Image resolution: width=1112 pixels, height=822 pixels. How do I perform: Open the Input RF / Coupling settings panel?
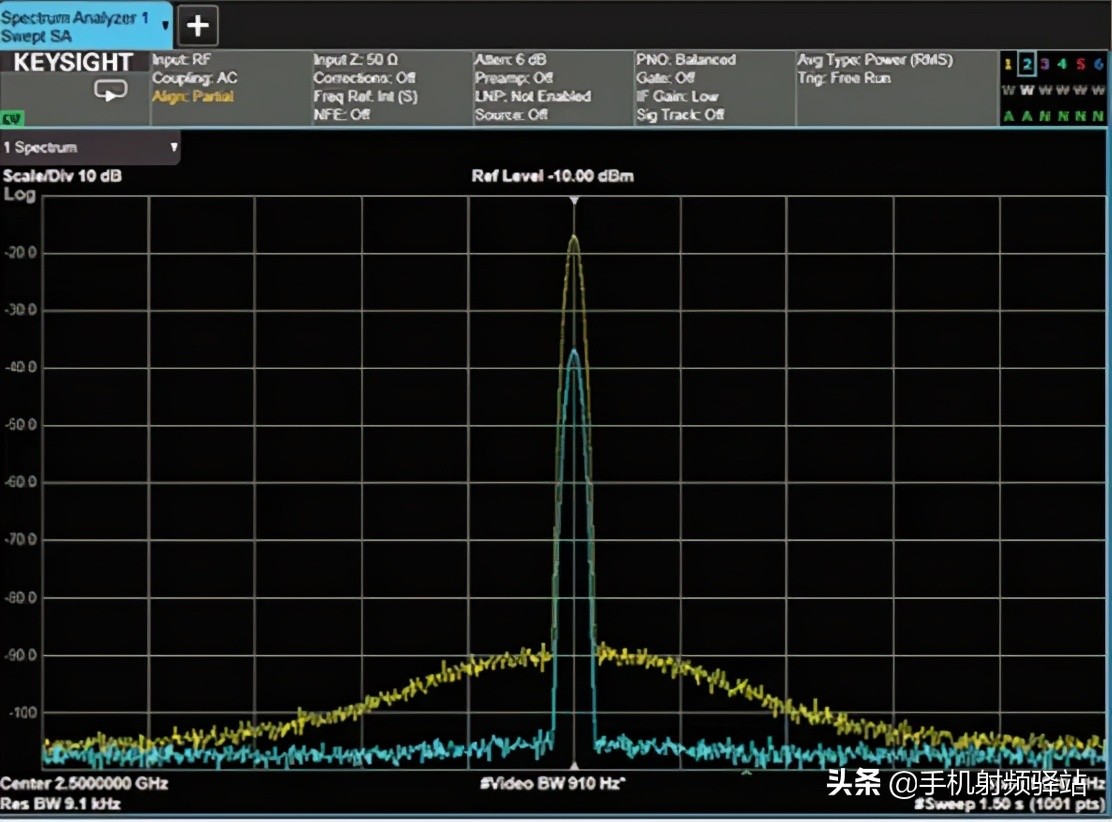click(x=230, y=88)
